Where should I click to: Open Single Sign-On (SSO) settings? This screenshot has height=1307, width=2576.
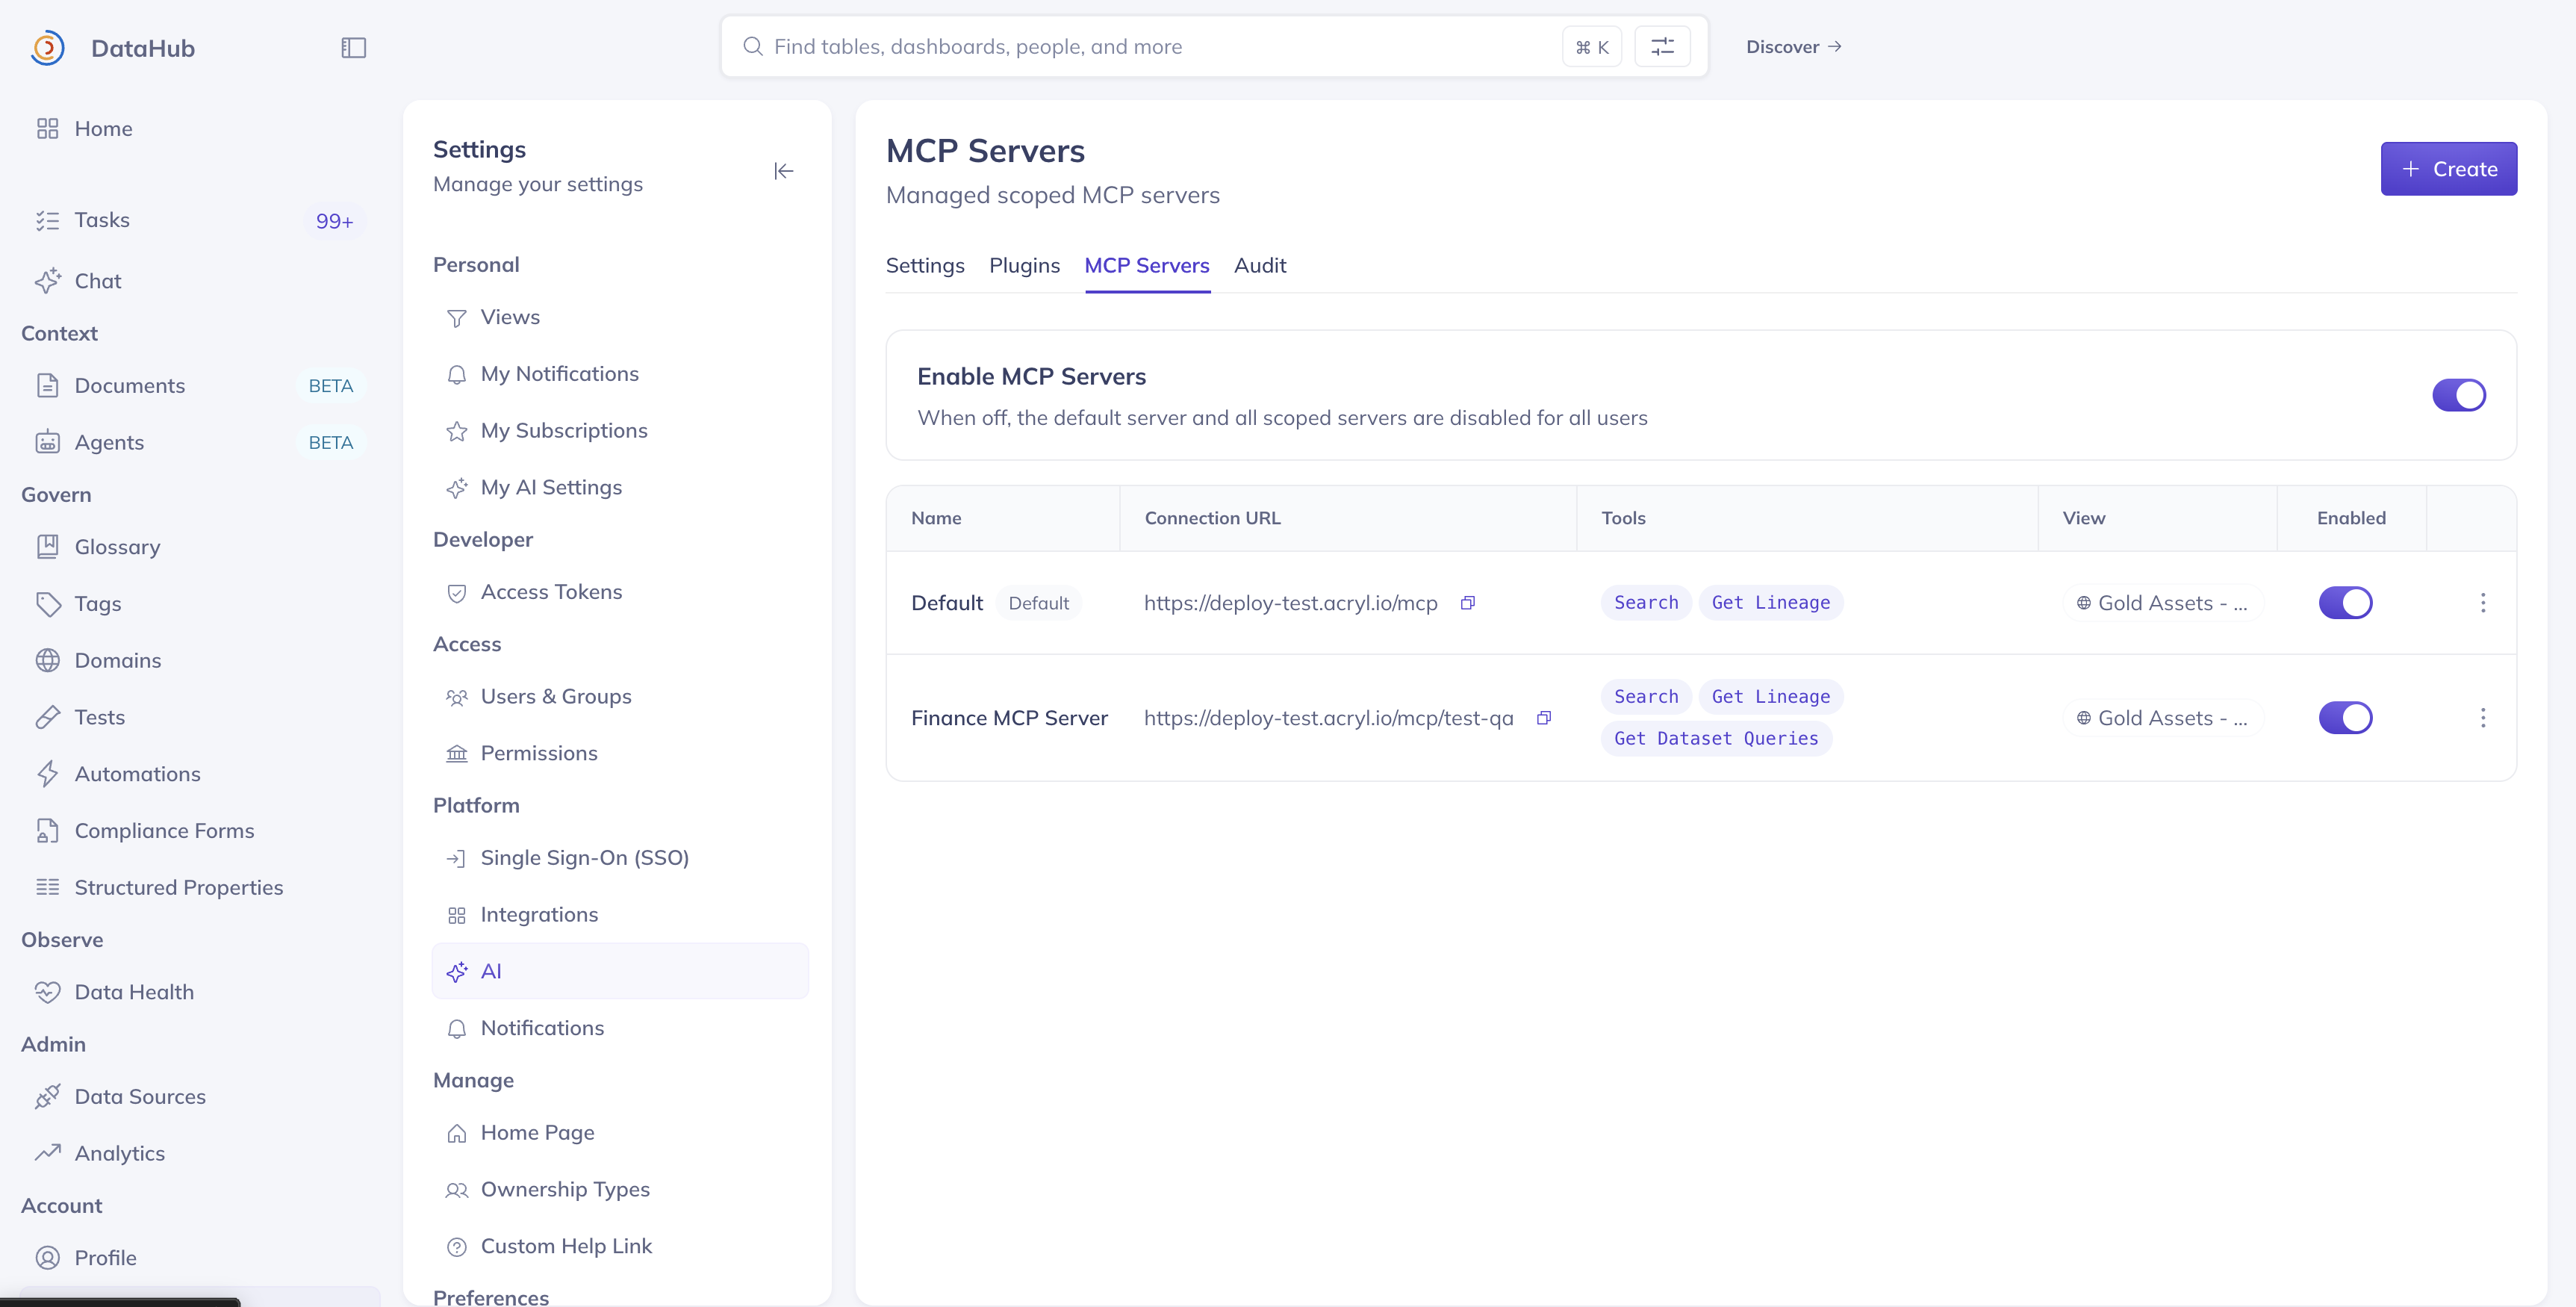click(620, 858)
